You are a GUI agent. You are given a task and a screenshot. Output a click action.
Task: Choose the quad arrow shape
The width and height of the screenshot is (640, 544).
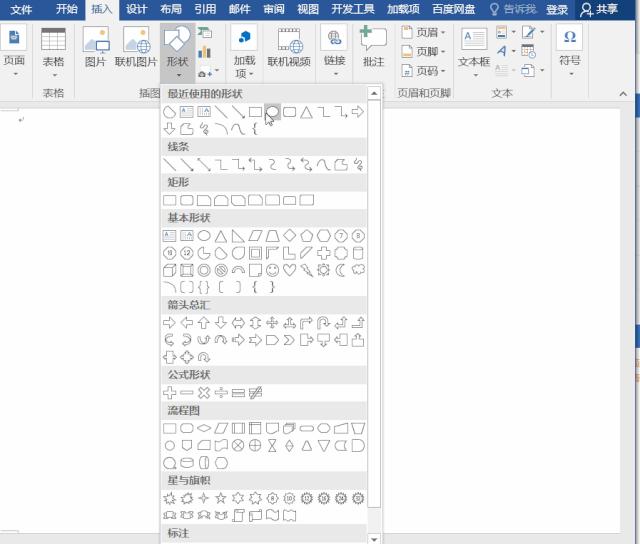(x=272, y=323)
